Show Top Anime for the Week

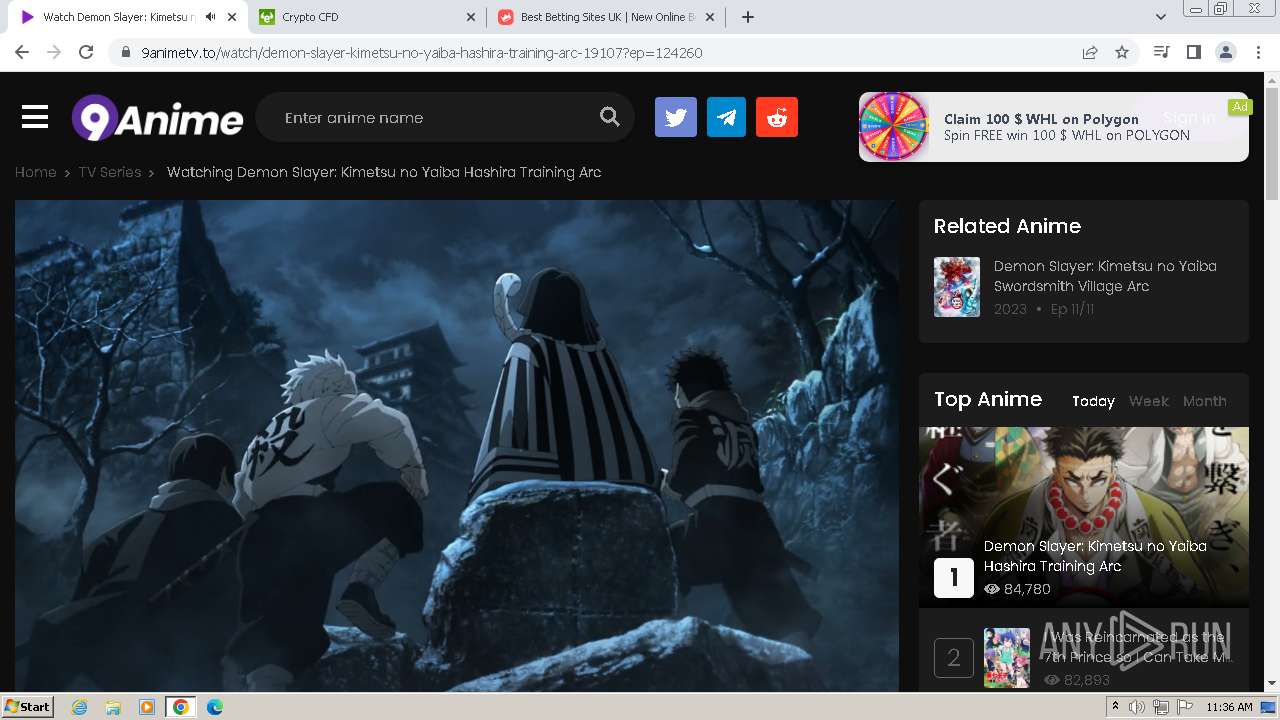(1149, 401)
